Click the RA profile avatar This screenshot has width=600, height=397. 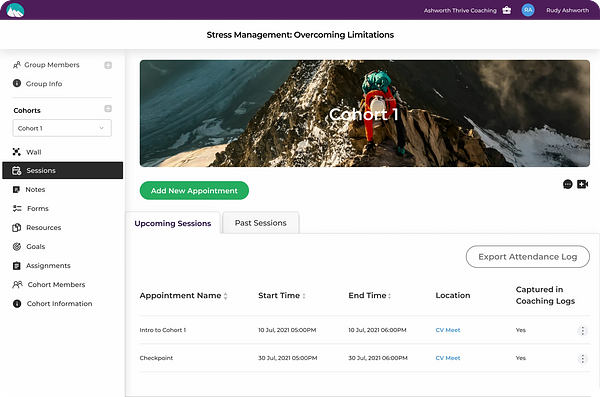tap(528, 10)
